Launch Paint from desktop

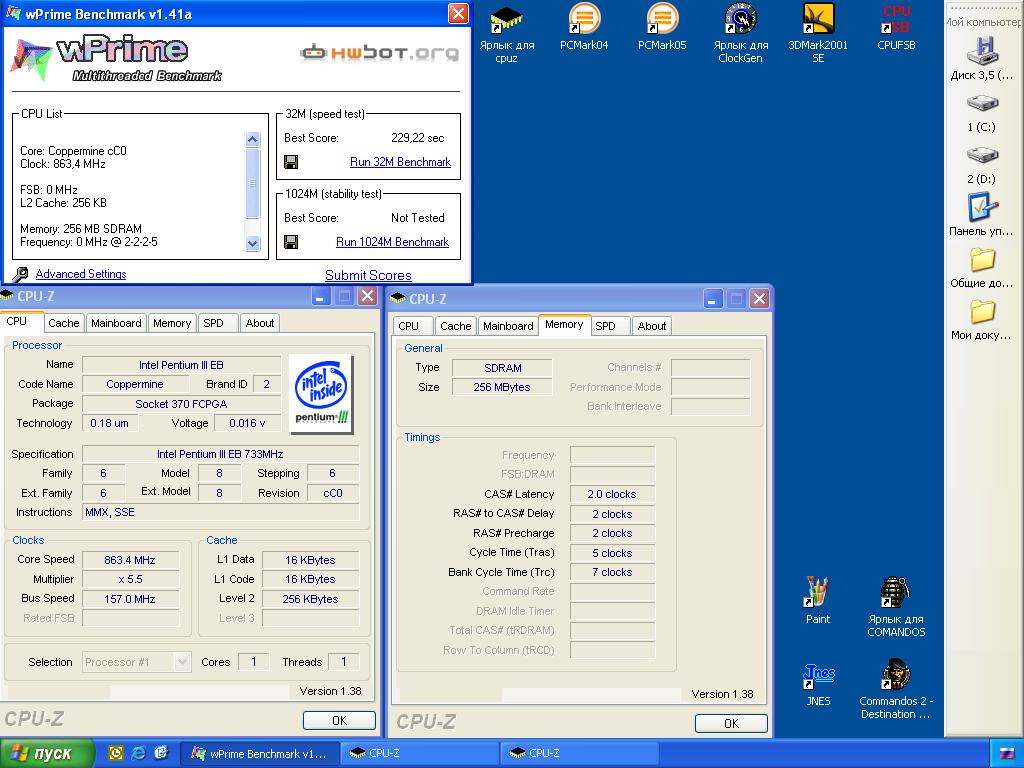click(818, 601)
